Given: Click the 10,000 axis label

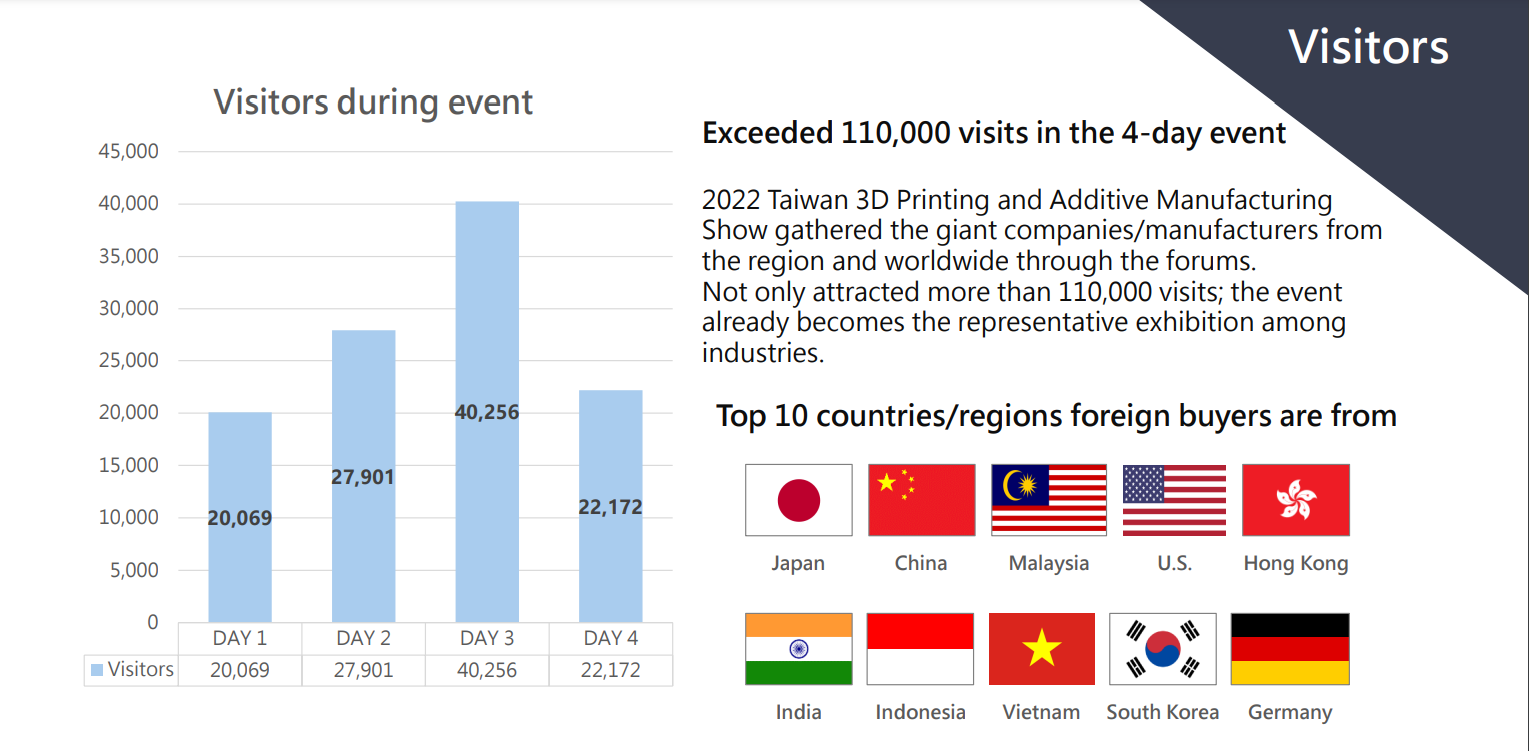Looking at the screenshot, I should coord(128,517).
